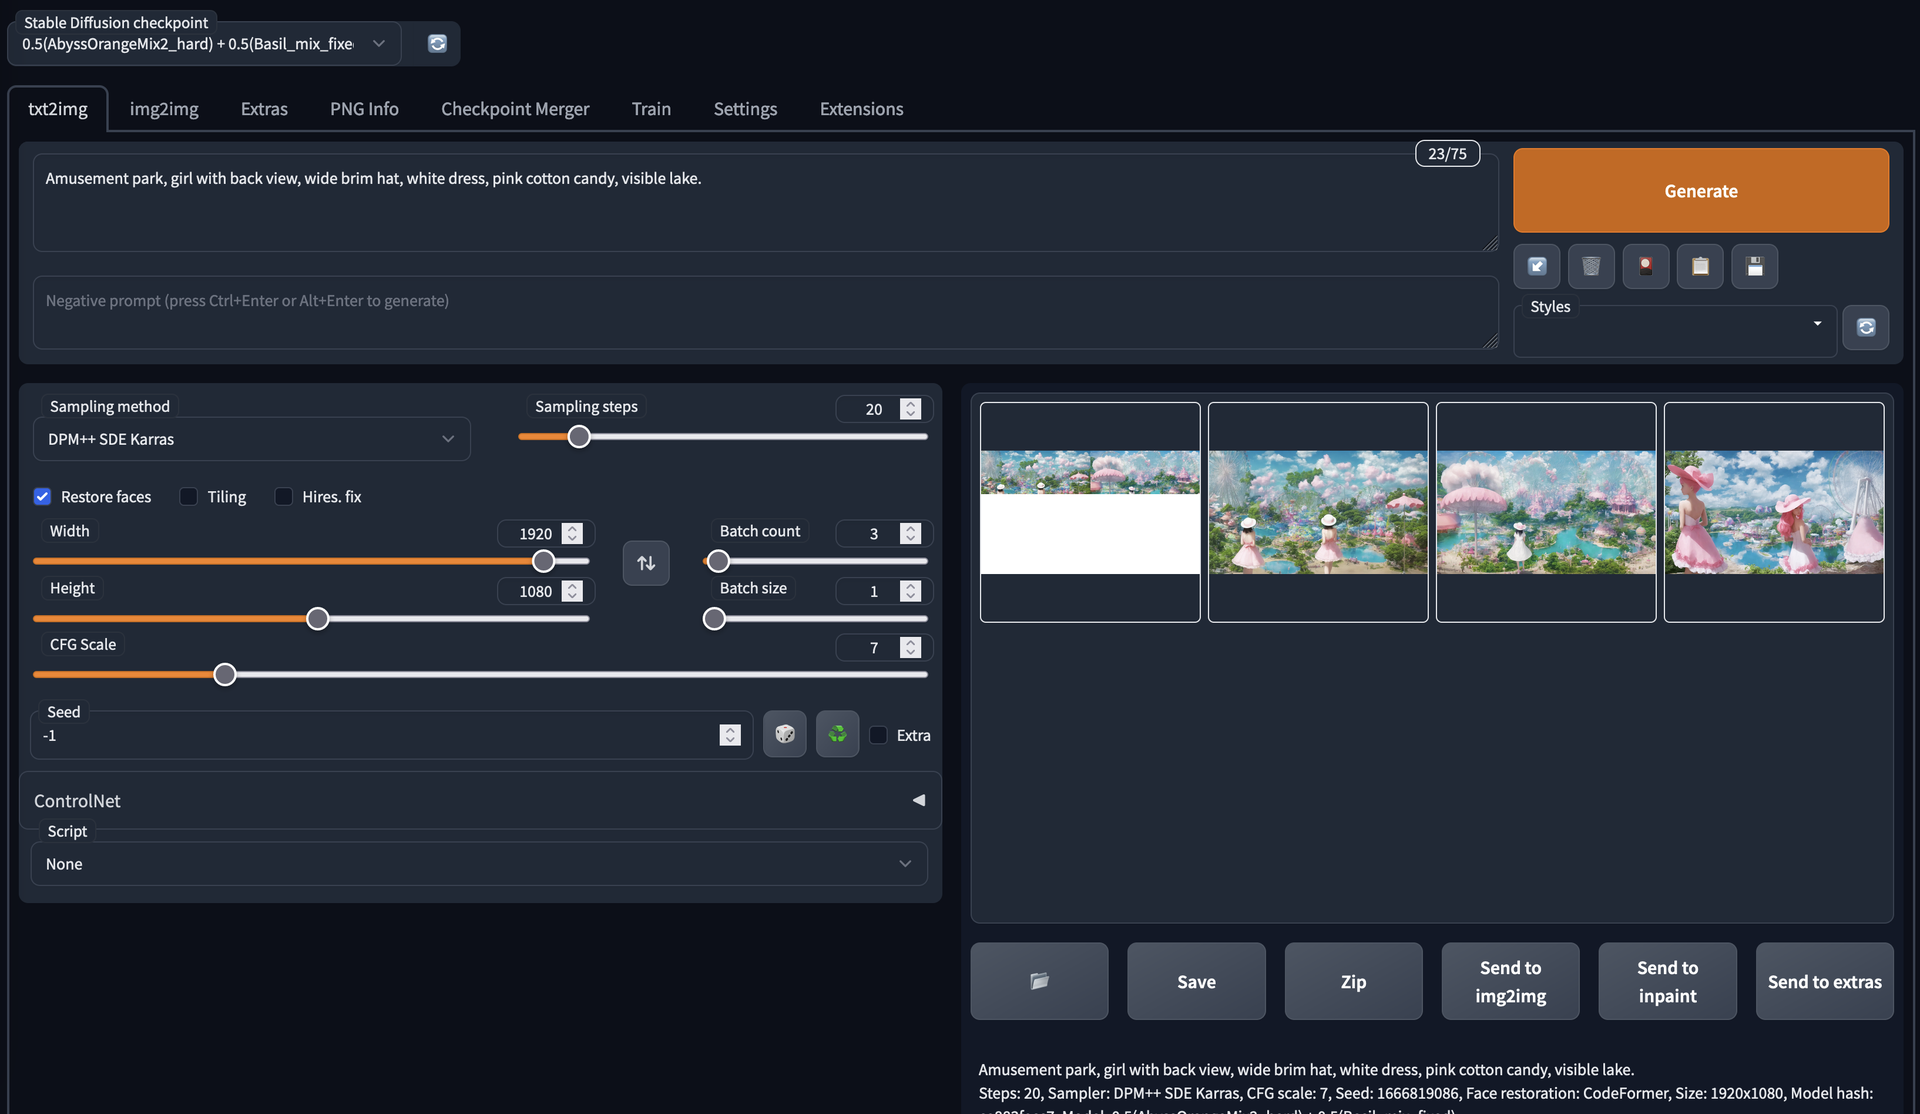Image resolution: width=1920 pixels, height=1114 pixels.
Task: Click the green recycle reuse seed icon
Action: [838, 734]
